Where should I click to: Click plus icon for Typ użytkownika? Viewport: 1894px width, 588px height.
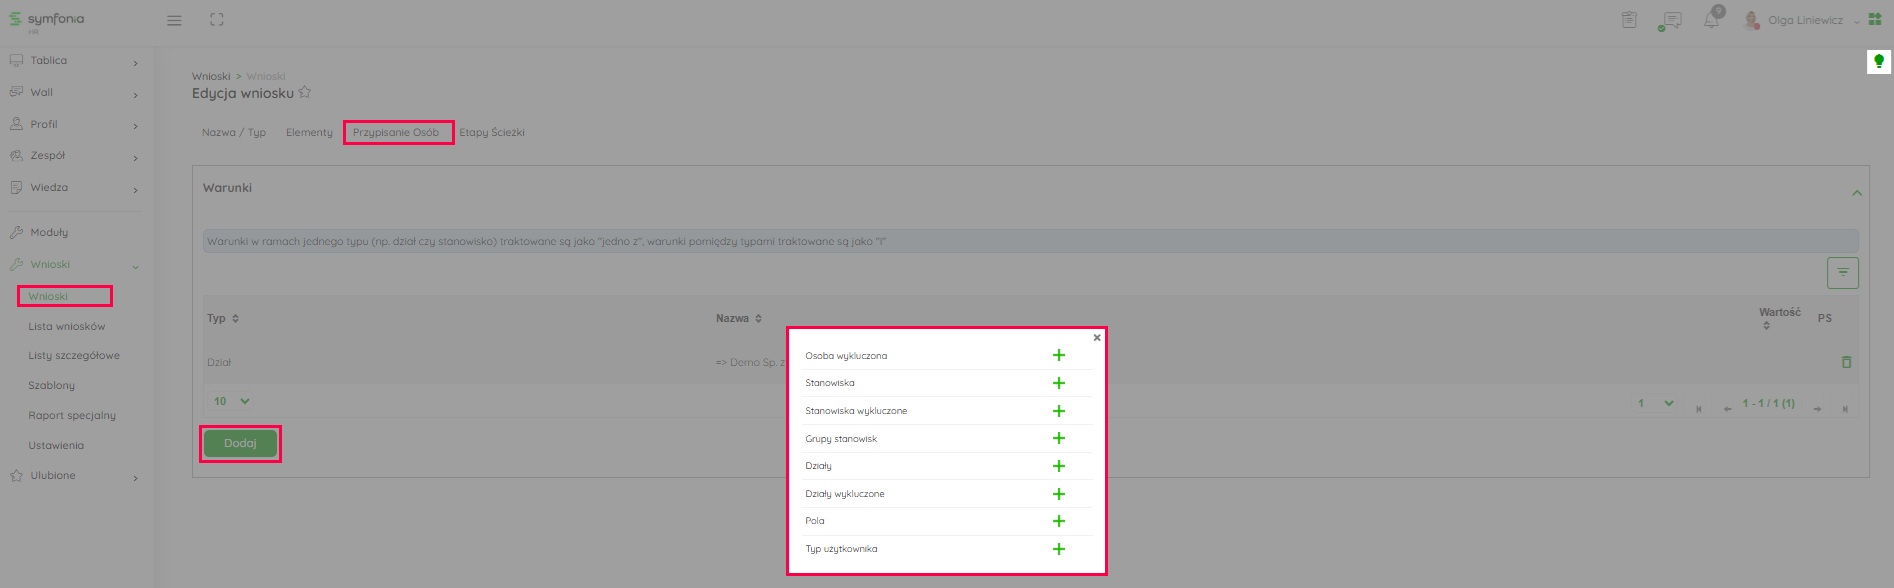coord(1058,549)
